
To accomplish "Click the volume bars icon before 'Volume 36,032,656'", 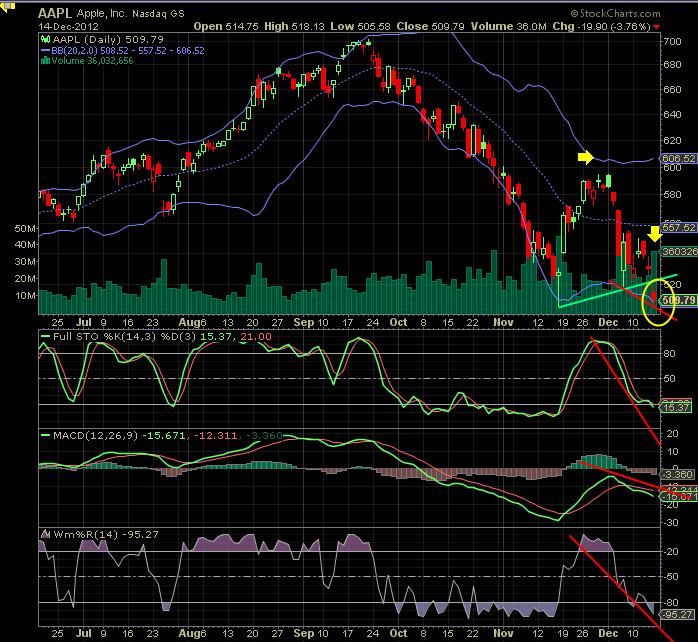I will [x=45, y=61].
